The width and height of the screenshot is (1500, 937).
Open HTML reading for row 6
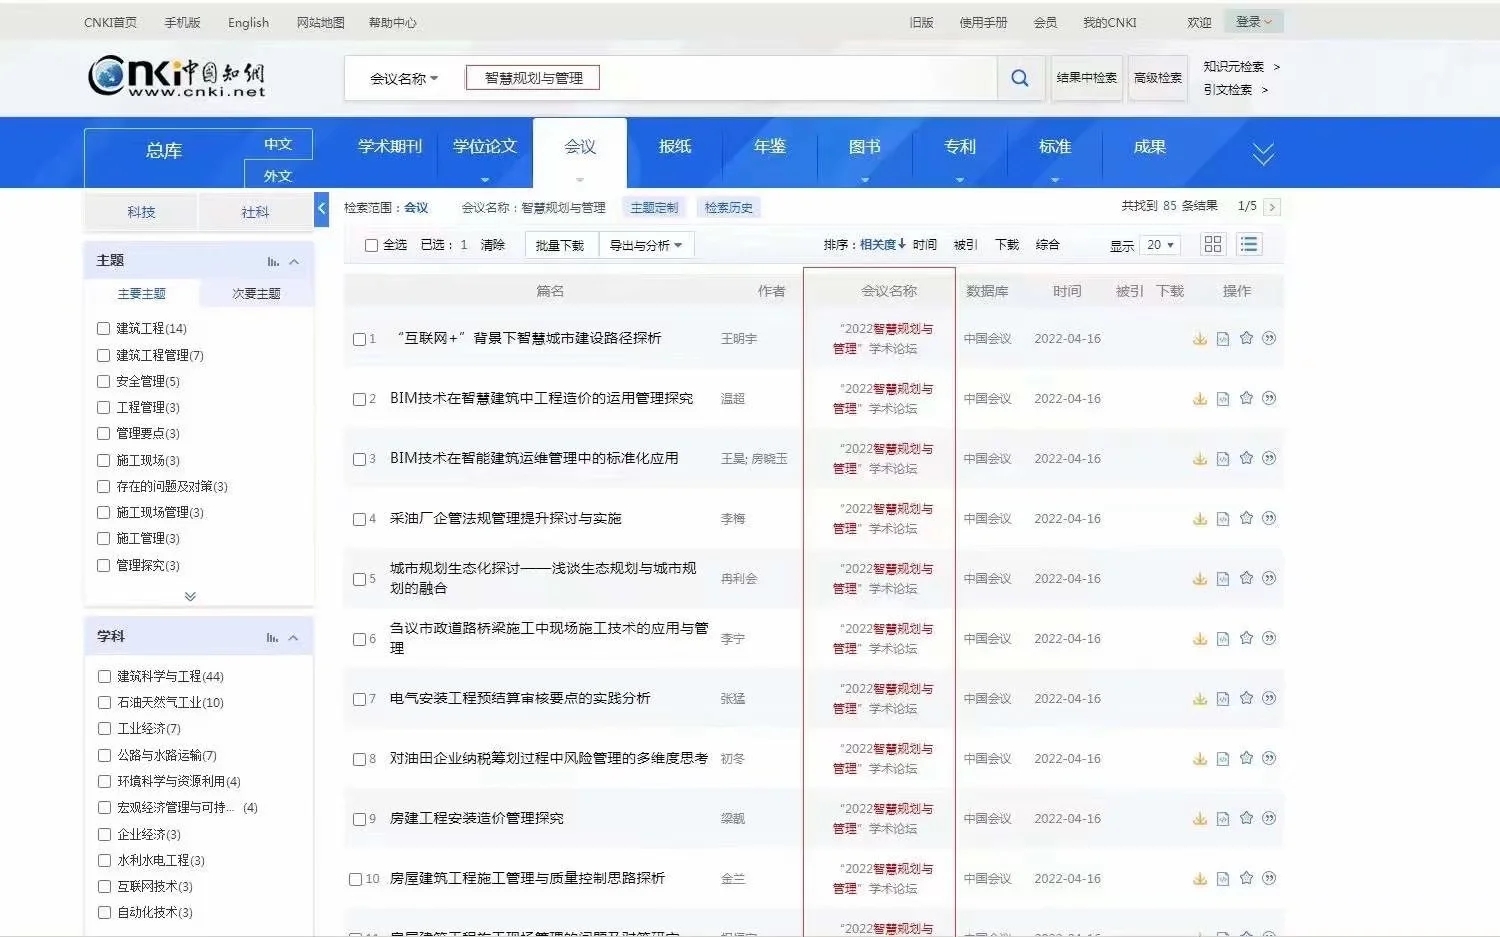[1223, 639]
